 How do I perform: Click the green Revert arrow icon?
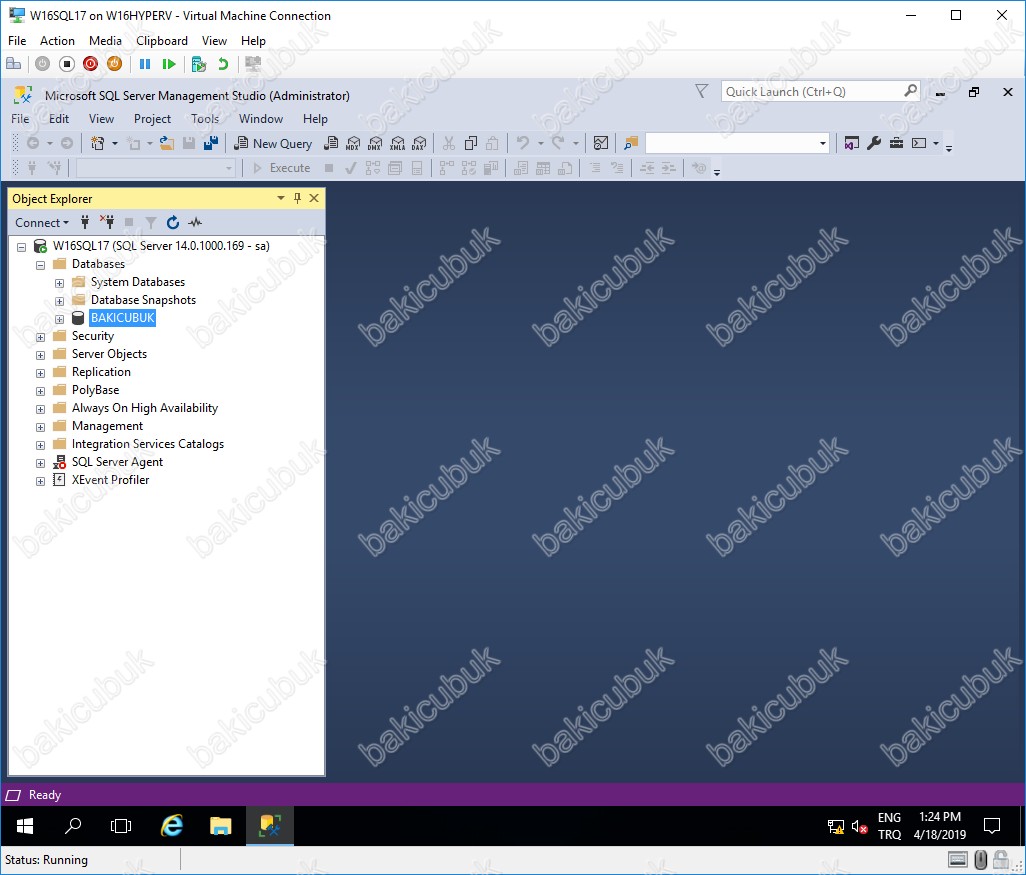(x=223, y=64)
